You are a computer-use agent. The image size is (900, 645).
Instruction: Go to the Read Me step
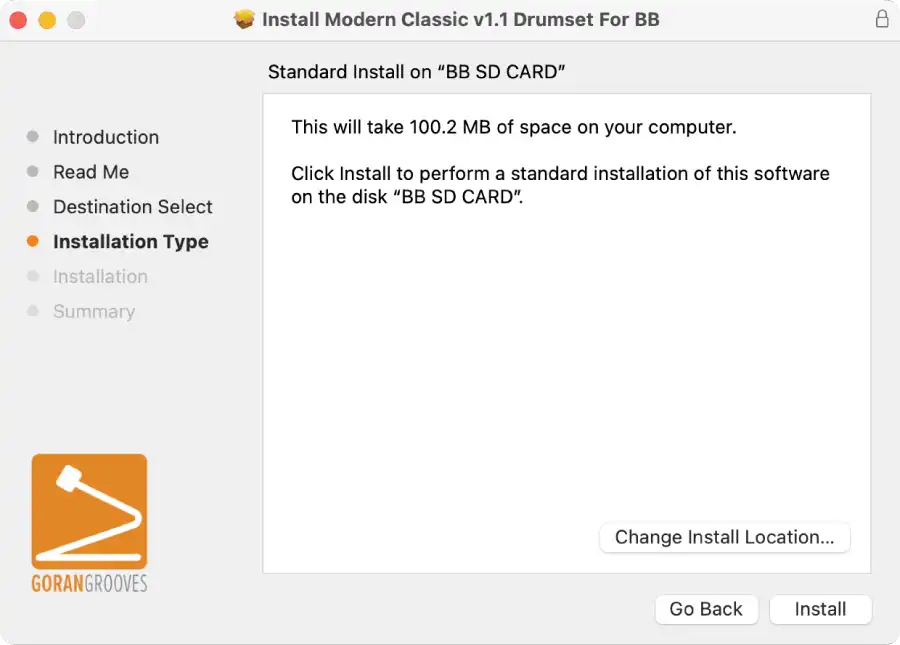click(91, 172)
